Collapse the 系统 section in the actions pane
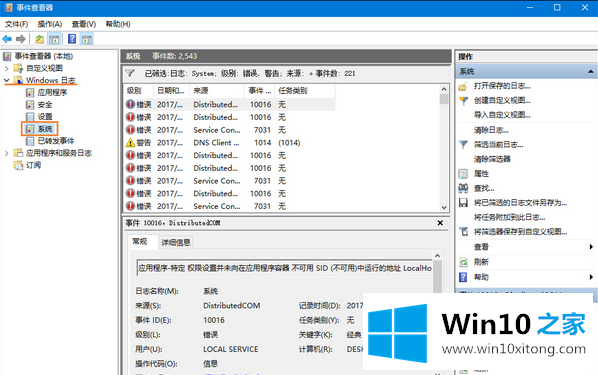The height and width of the screenshot is (375, 598). click(x=590, y=71)
